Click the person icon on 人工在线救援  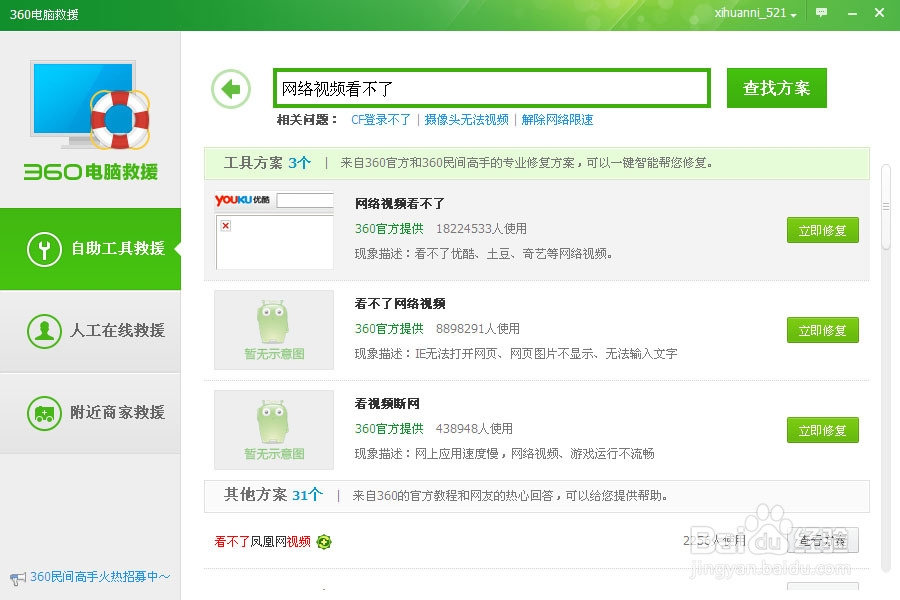click(x=44, y=331)
